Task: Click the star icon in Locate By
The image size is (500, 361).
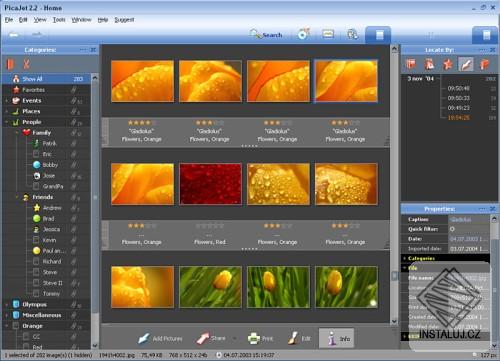Action: tap(448, 64)
